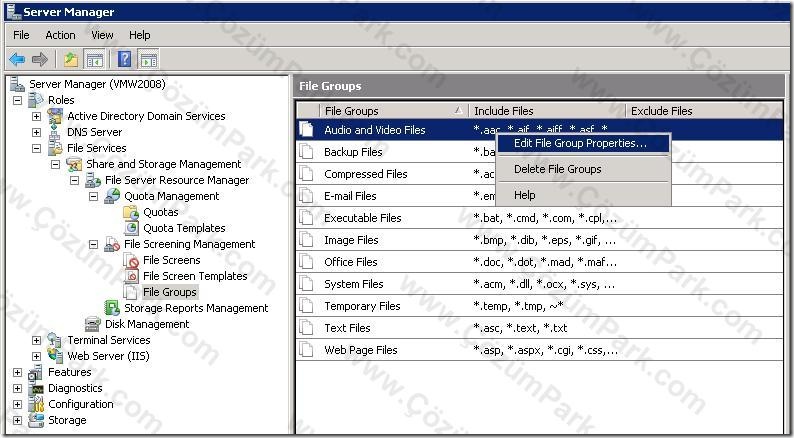The width and height of the screenshot is (794, 438).
Task: Expand the Features node
Action: pyautogui.click(x=17, y=373)
